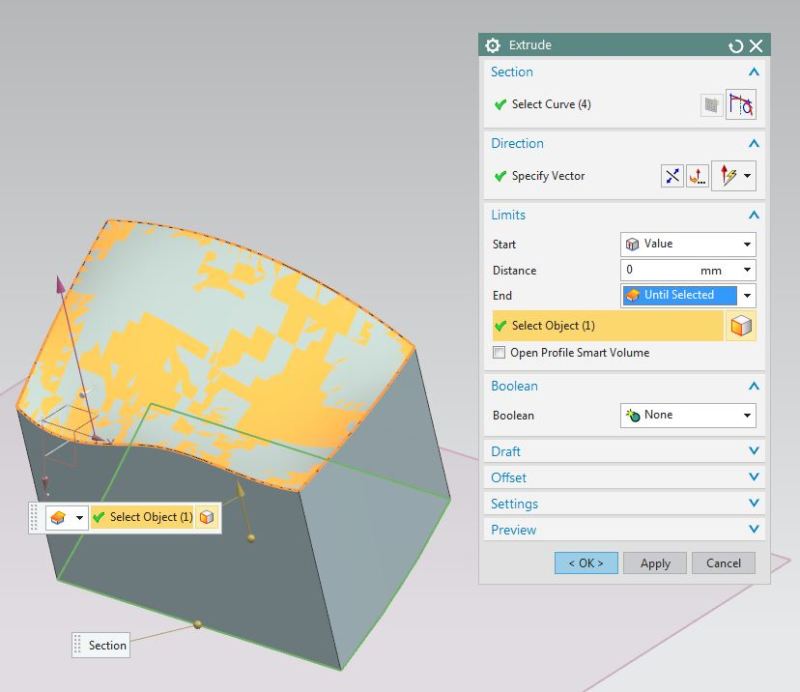Viewport: 800px width, 692px height.
Task: Open the Start limit Value dropdown
Action: [x=688, y=244]
